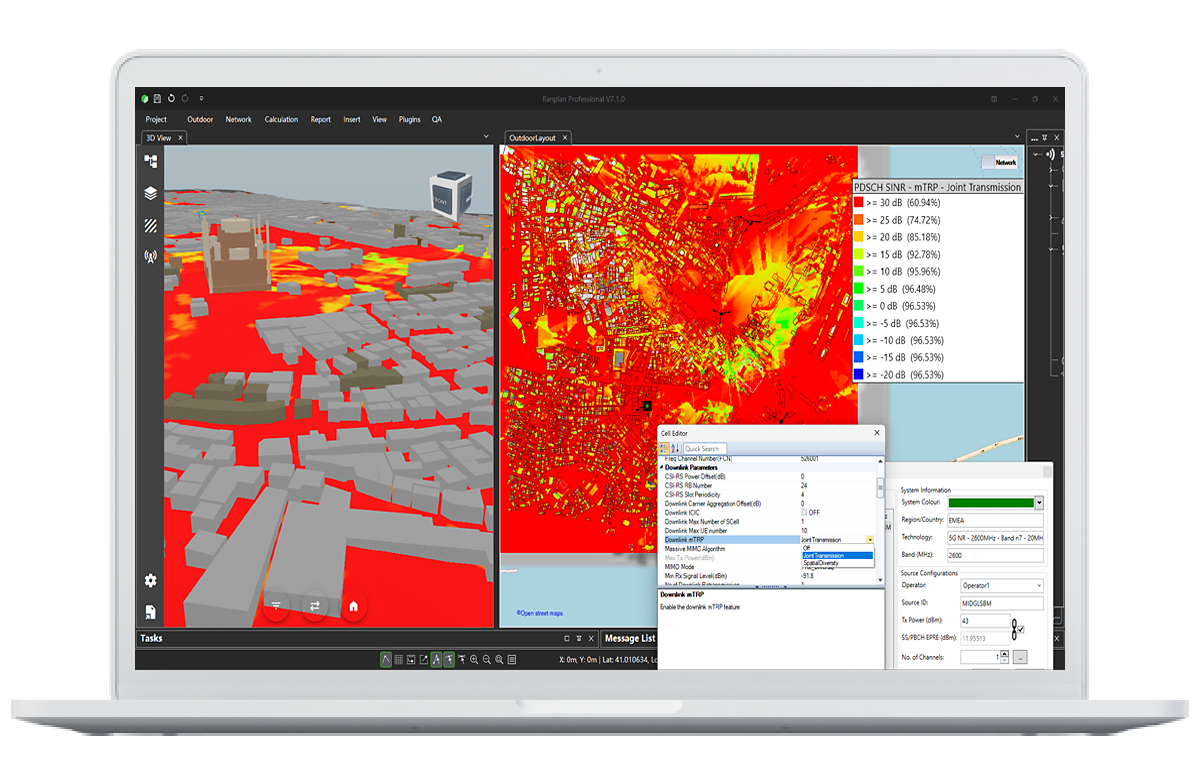
Task: Open the Plugins menu
Action: [410, 119]
